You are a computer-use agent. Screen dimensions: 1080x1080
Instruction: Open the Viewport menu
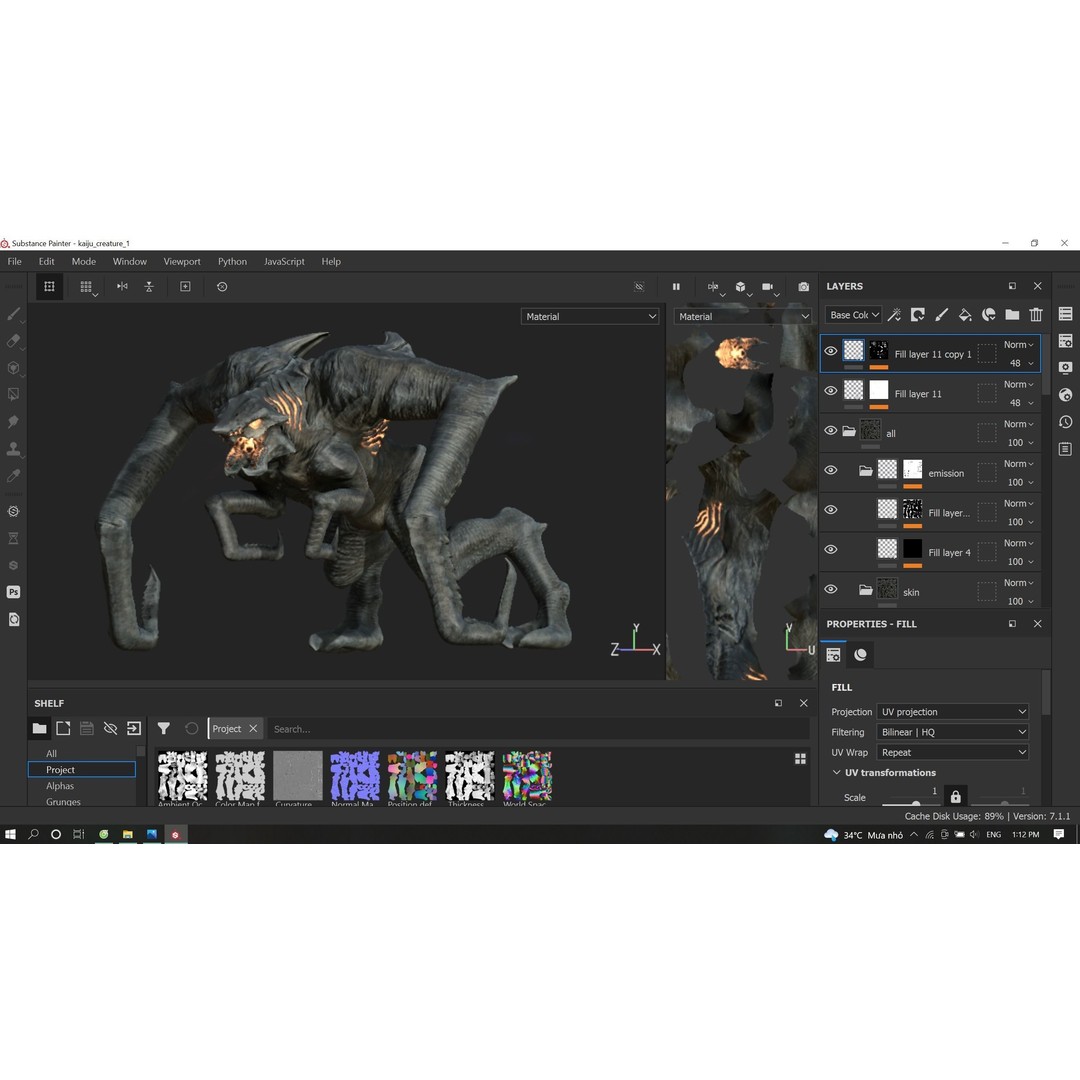(182, 262)
